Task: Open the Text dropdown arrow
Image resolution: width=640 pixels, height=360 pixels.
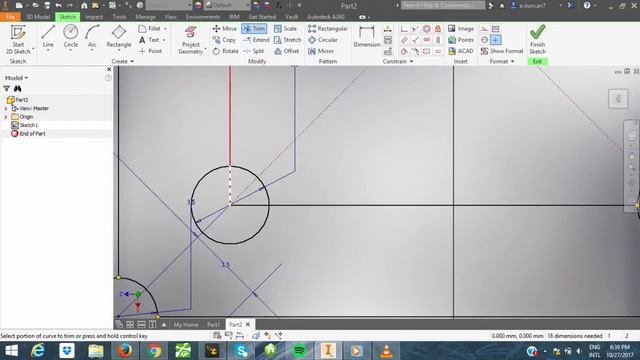Action: (x=164, y=40)
